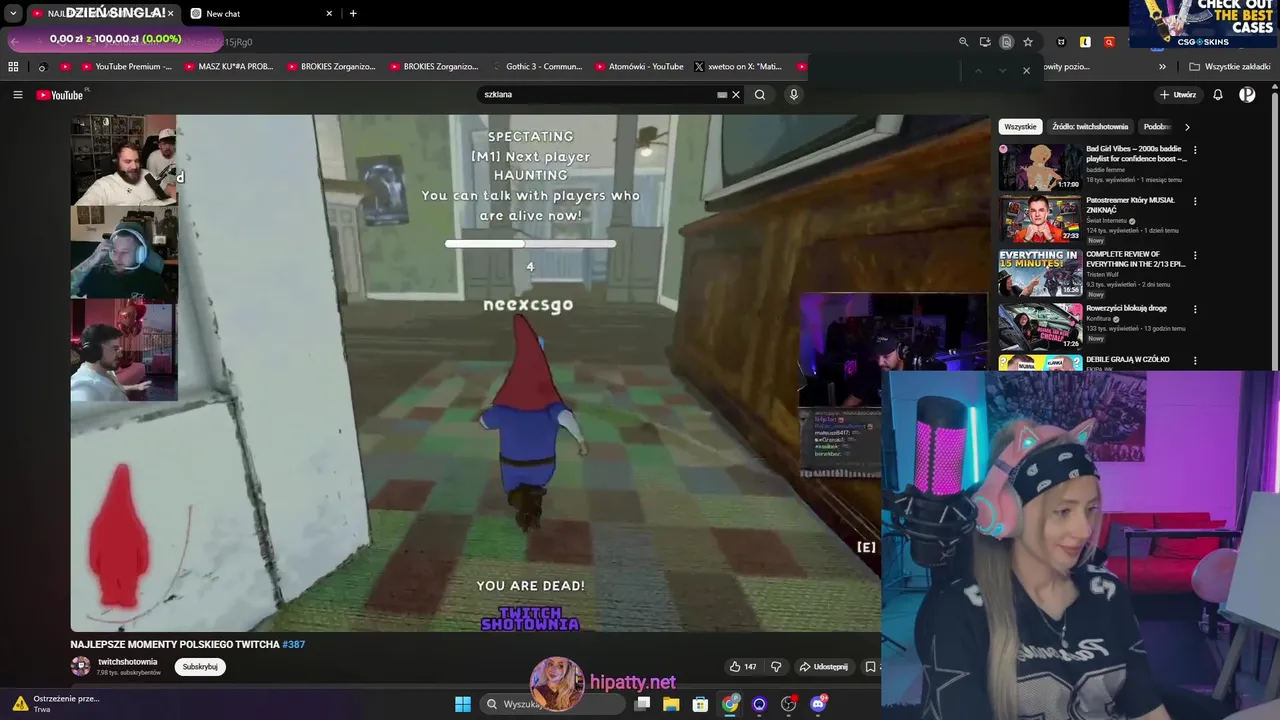Click the Utwórz create button

click(x=1178, y=95)
